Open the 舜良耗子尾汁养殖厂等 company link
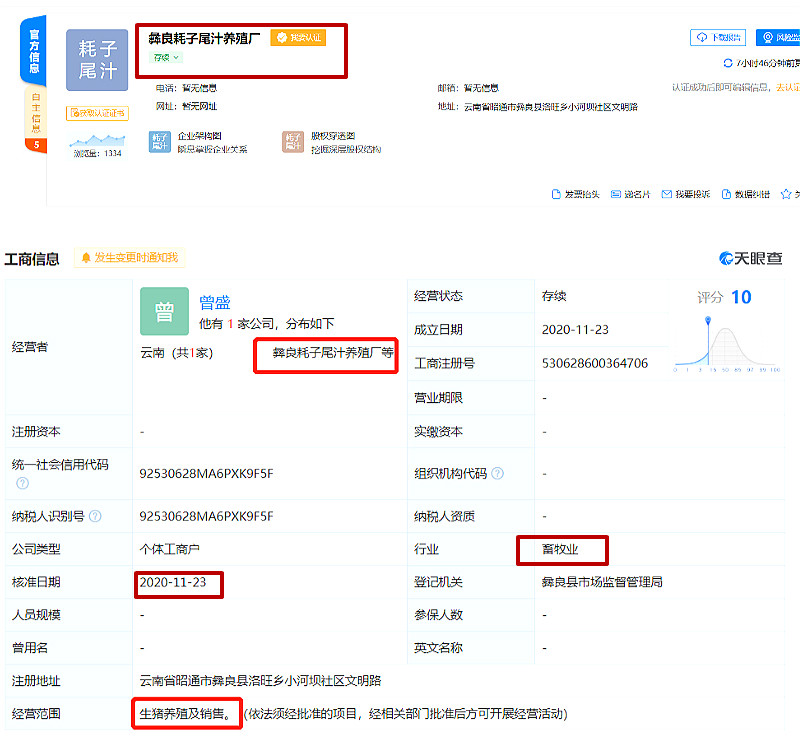This screenshot has height=753, width=800. [333, 353]
